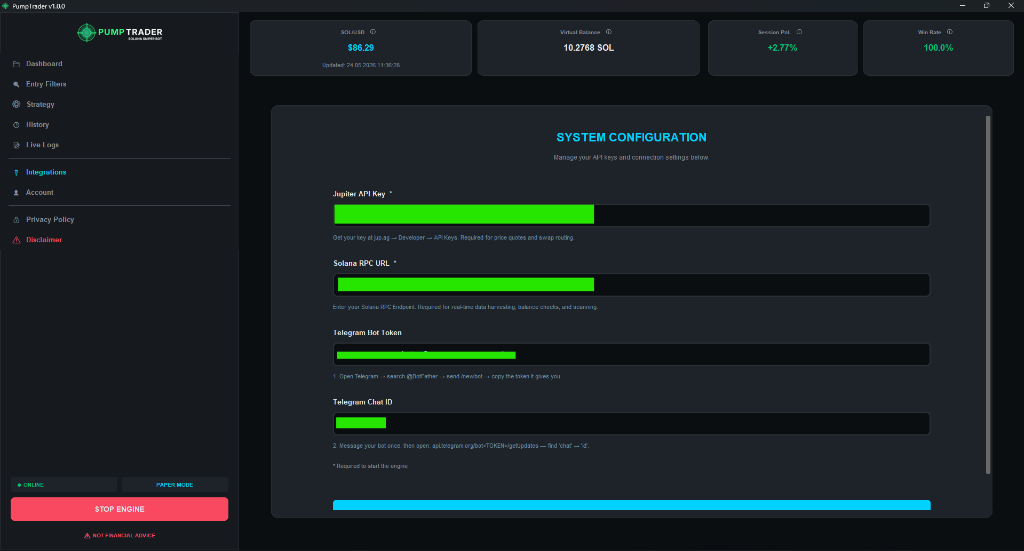Click into the Telegram Bot Token field
The width and height of the screenshot is (1024, 551).
pyautogui.click(x=632, y=354)
